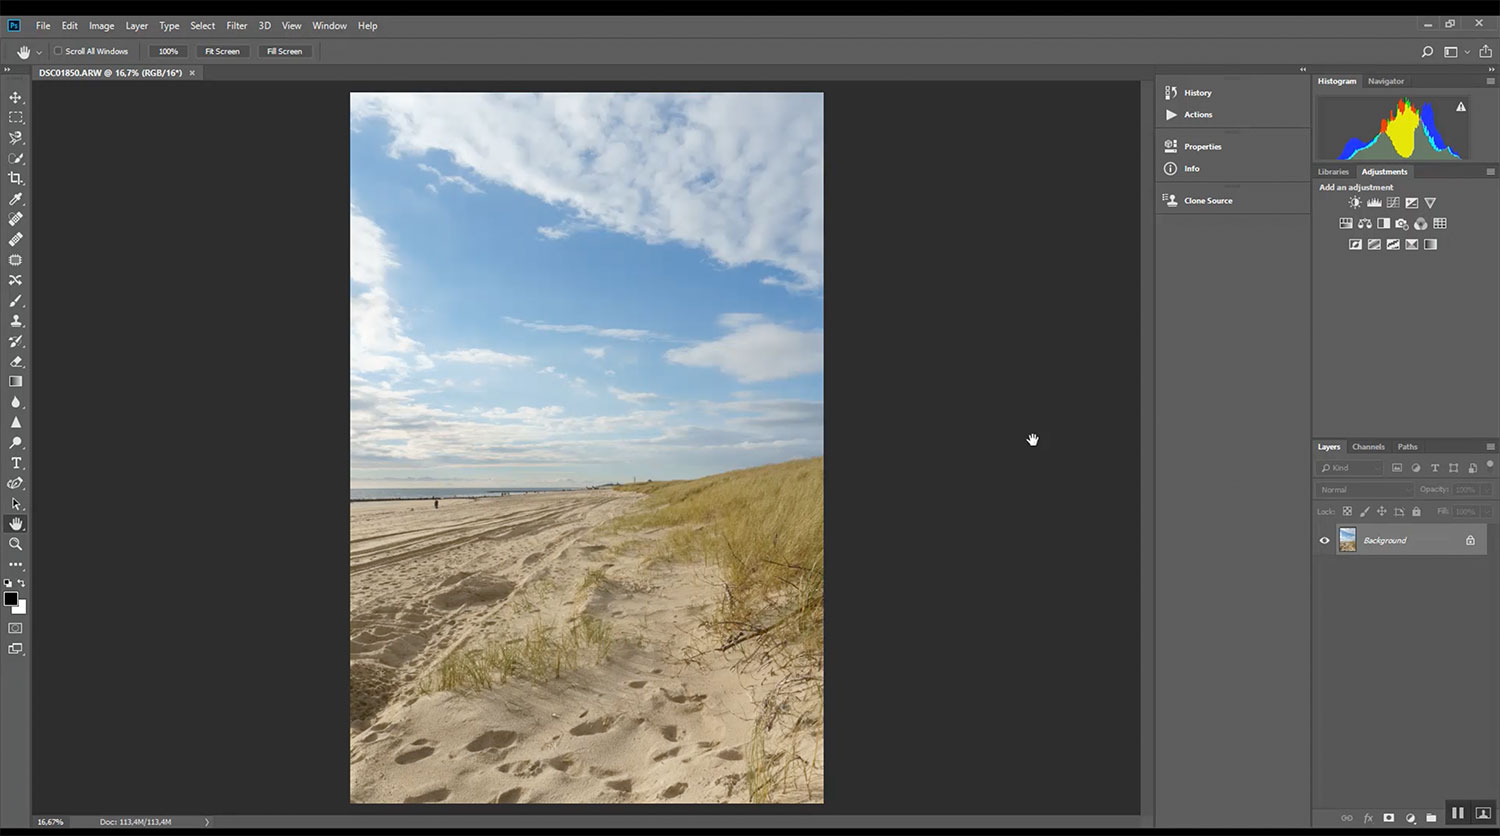
Task: Click the foreground color swatch
Action: point(10,598)
